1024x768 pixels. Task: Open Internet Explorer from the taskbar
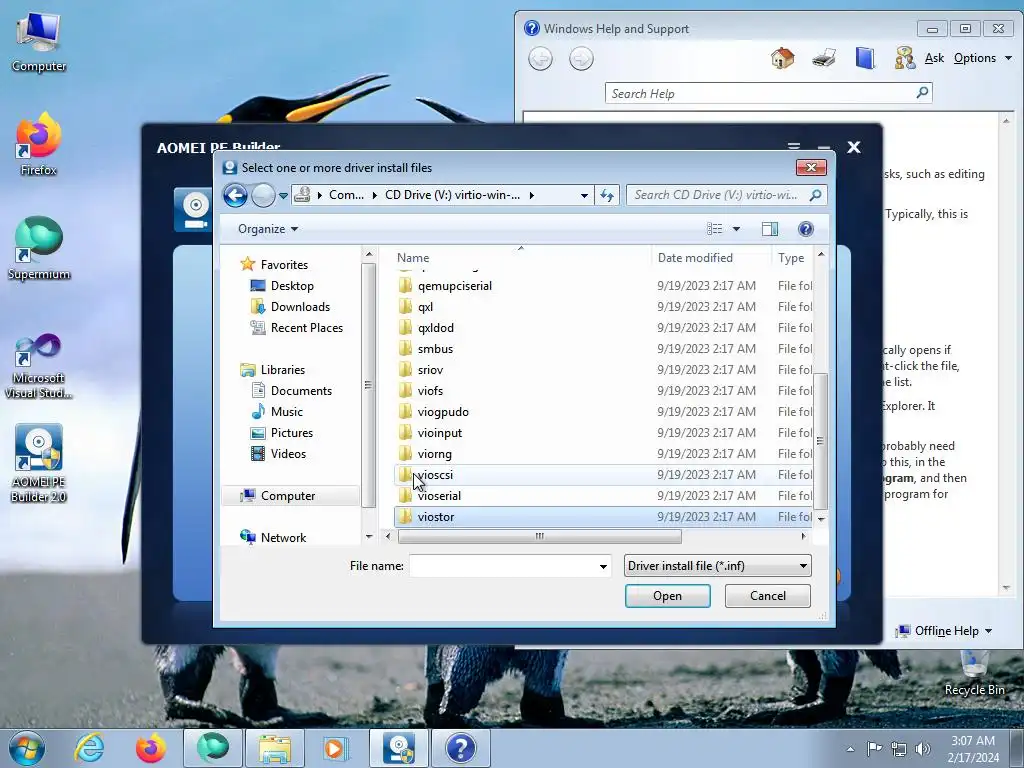point(88,748)
